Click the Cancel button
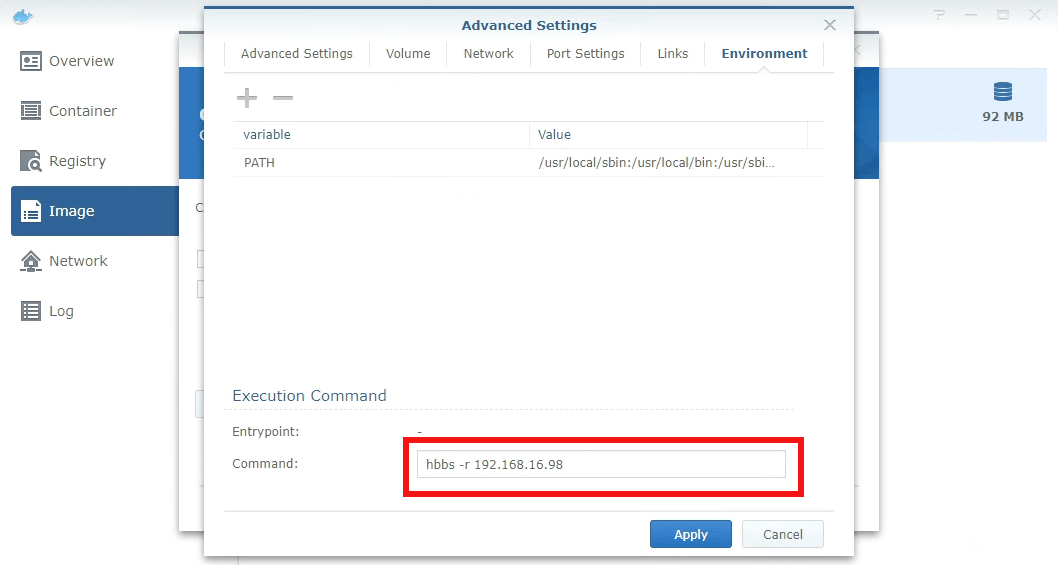Image resolution: width=1058 pixels, height=565 pixels. tap(782, 534)
